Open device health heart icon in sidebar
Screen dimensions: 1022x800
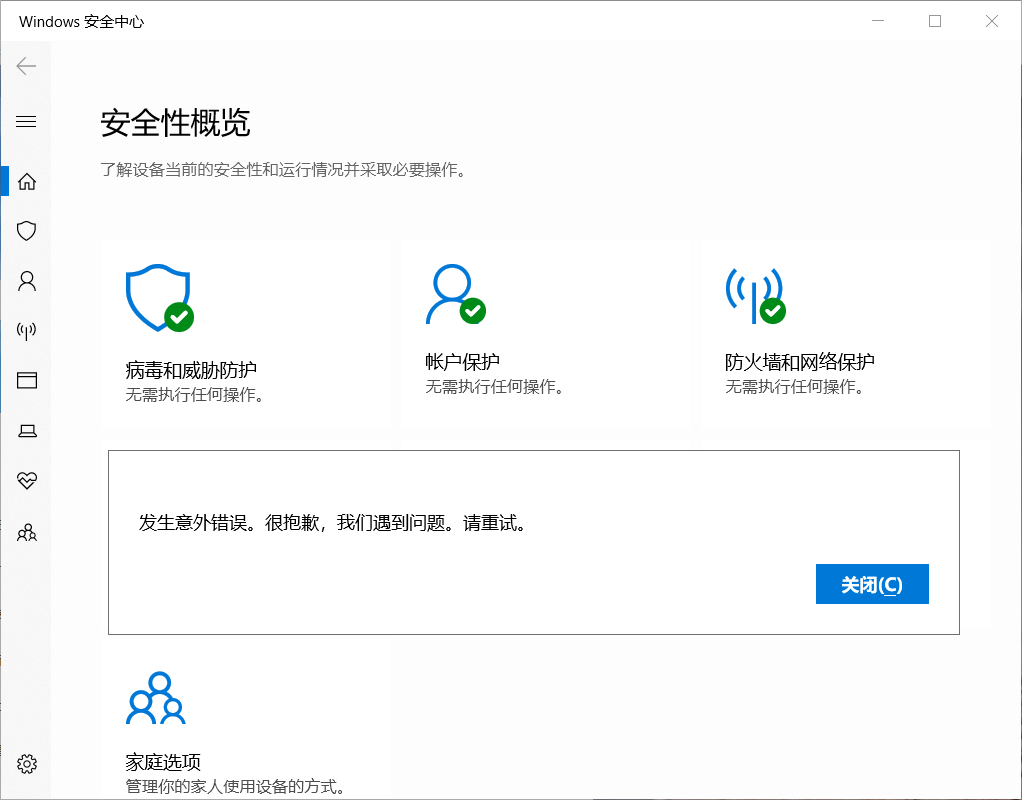click(x=27, y=481)
